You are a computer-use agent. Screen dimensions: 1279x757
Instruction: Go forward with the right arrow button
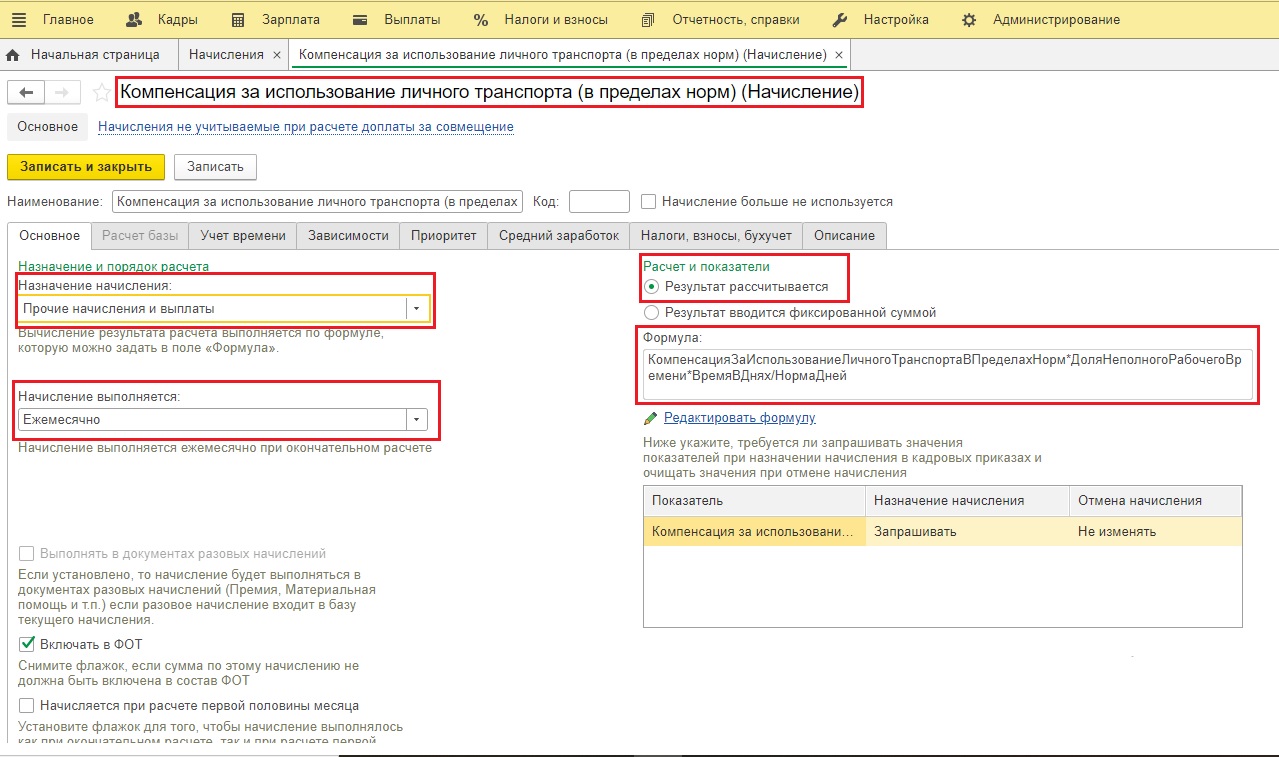tap(62, 92)
